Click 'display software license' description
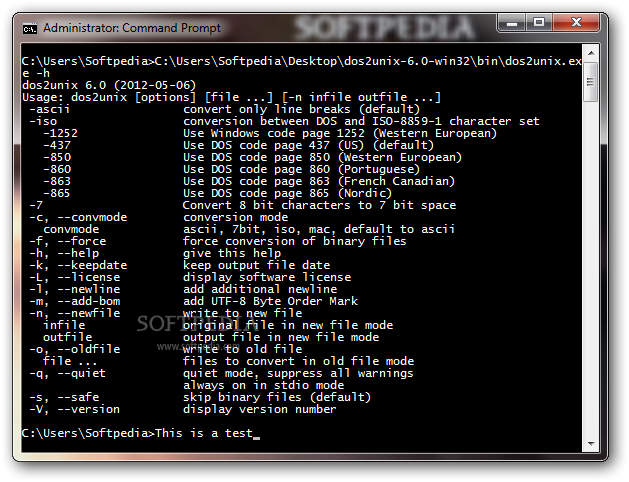629x482 pixels. coord(267,277)
